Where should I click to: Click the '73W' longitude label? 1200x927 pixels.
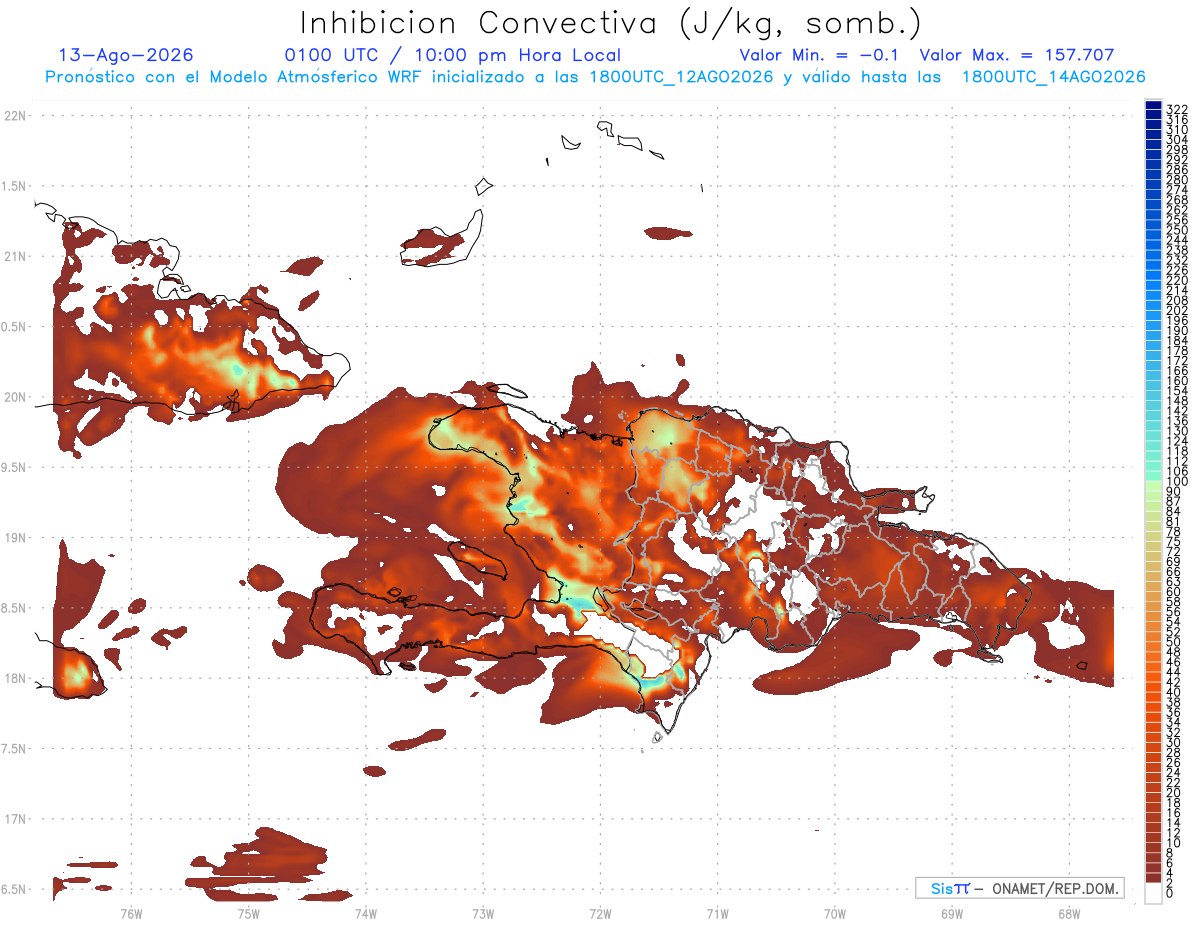coord(483,912)
